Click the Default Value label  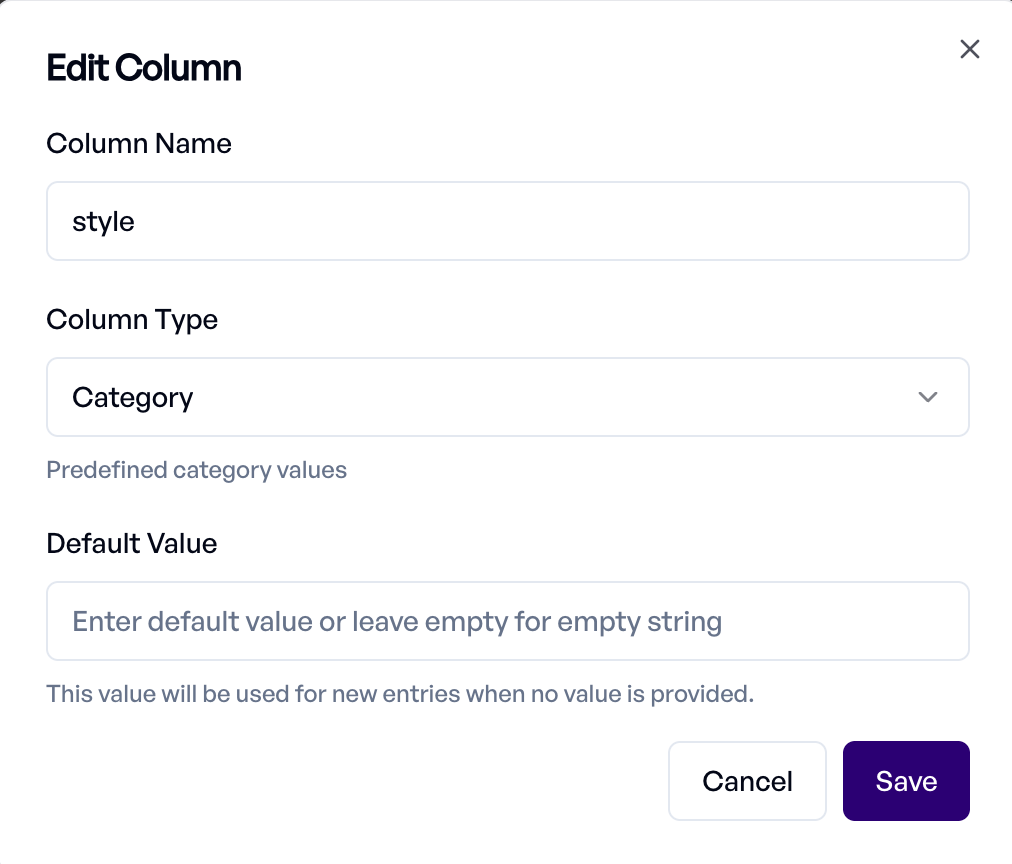(x=132, y=544)
